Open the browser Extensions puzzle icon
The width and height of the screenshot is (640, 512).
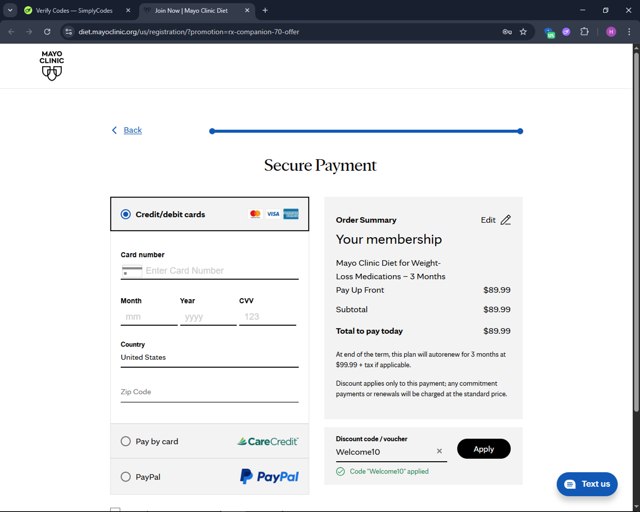click(x=584, y=32)
